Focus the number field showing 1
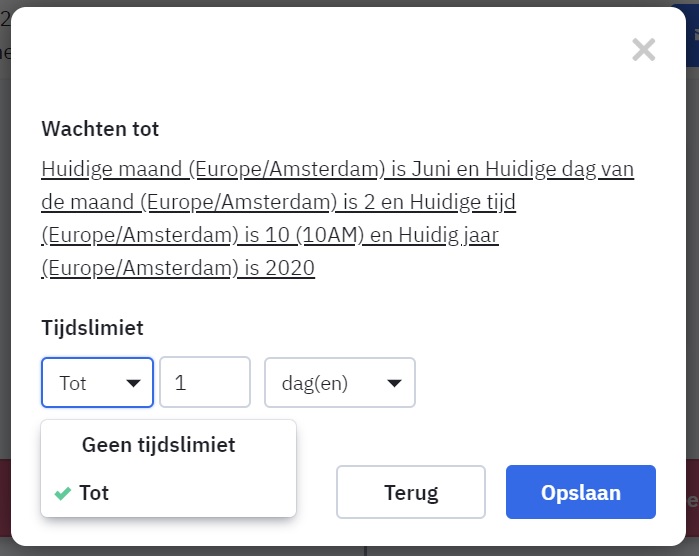 click(x=204, y=383)
